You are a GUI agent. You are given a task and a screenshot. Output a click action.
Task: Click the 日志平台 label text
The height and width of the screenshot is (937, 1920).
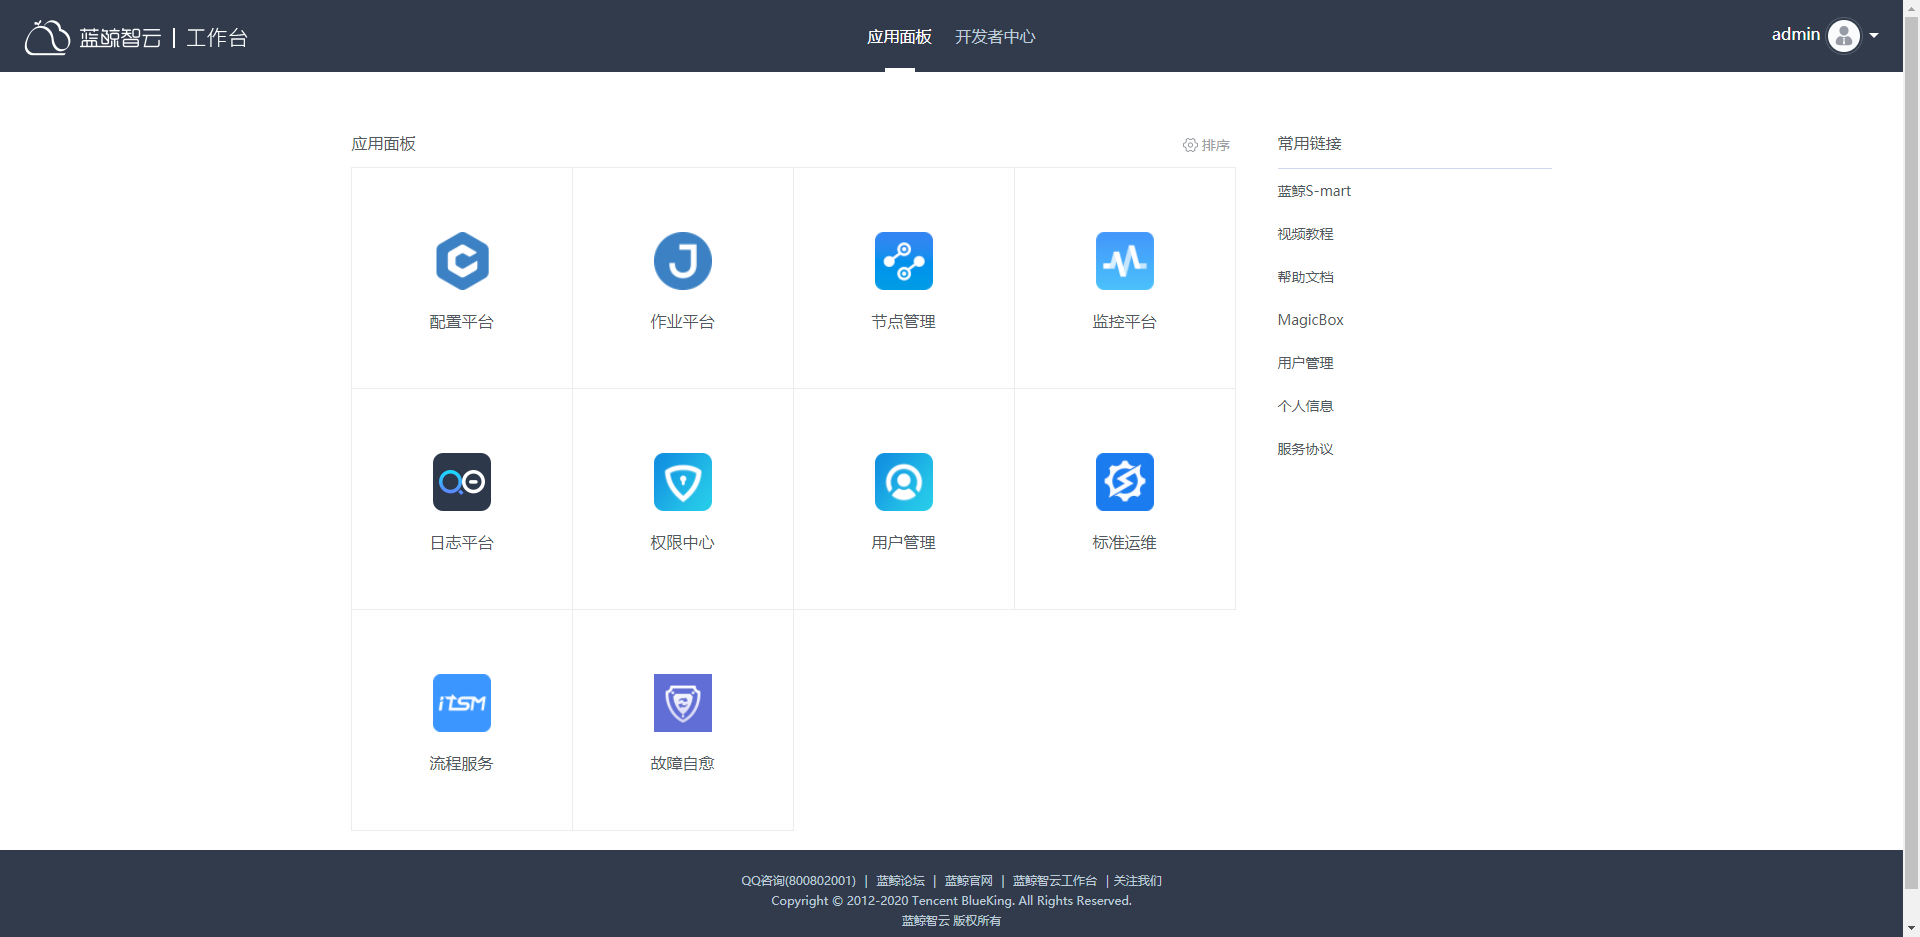[x=462, y=543]
